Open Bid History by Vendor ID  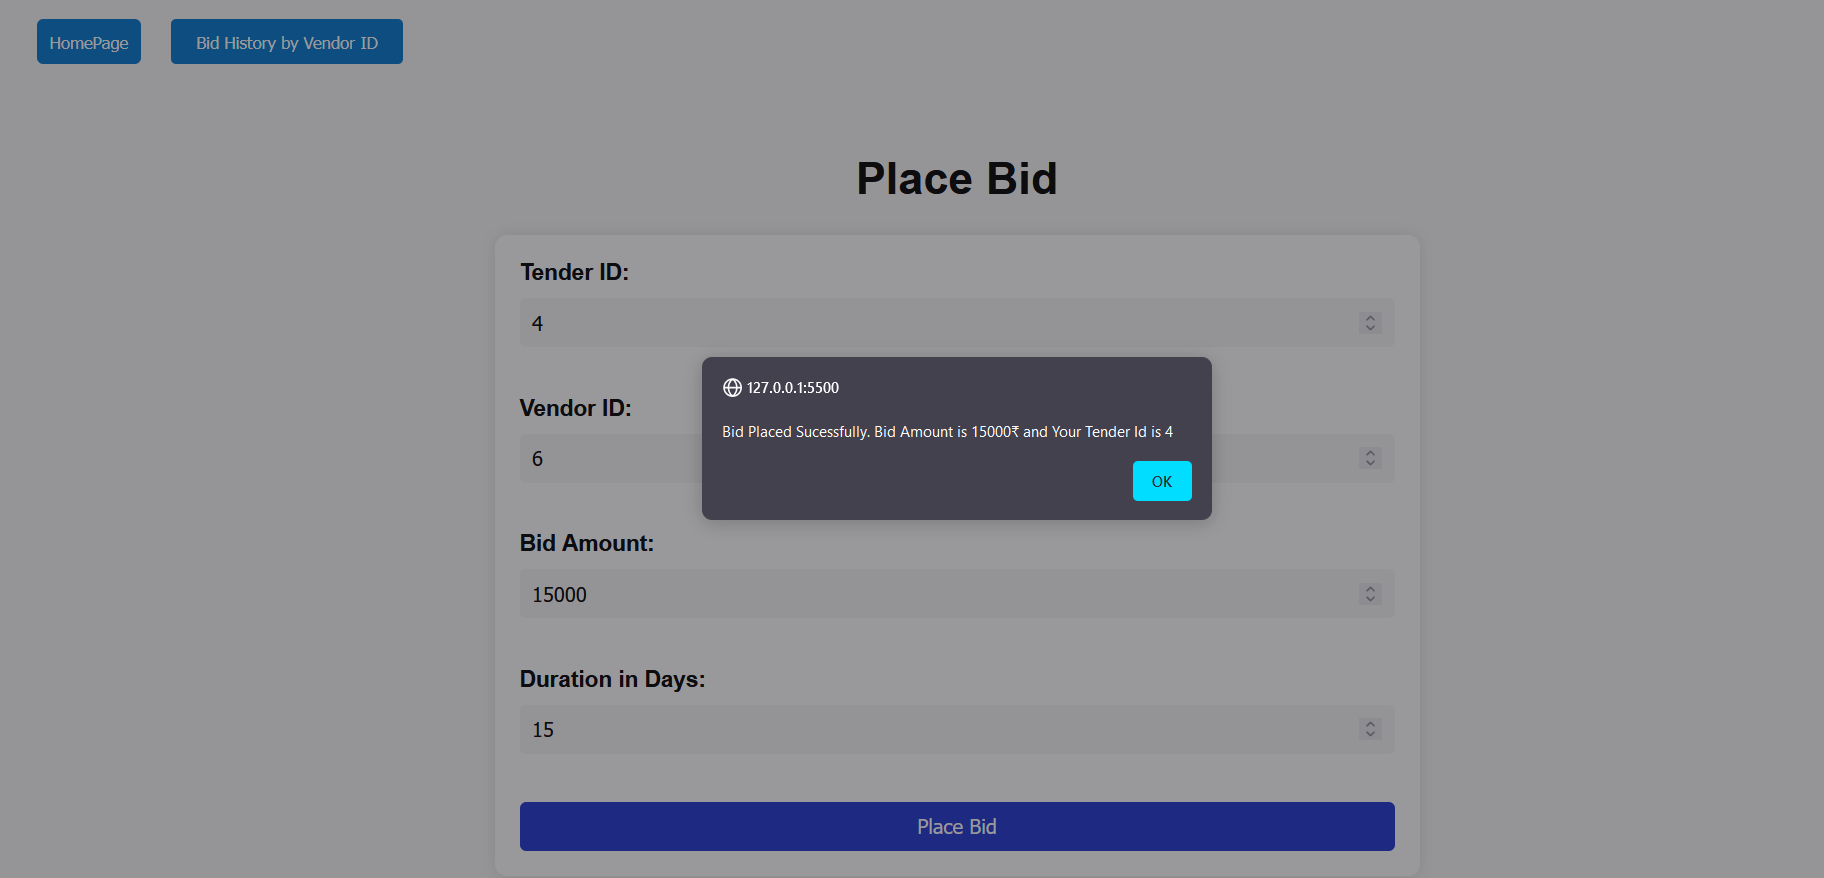click(x=286, y=41)
